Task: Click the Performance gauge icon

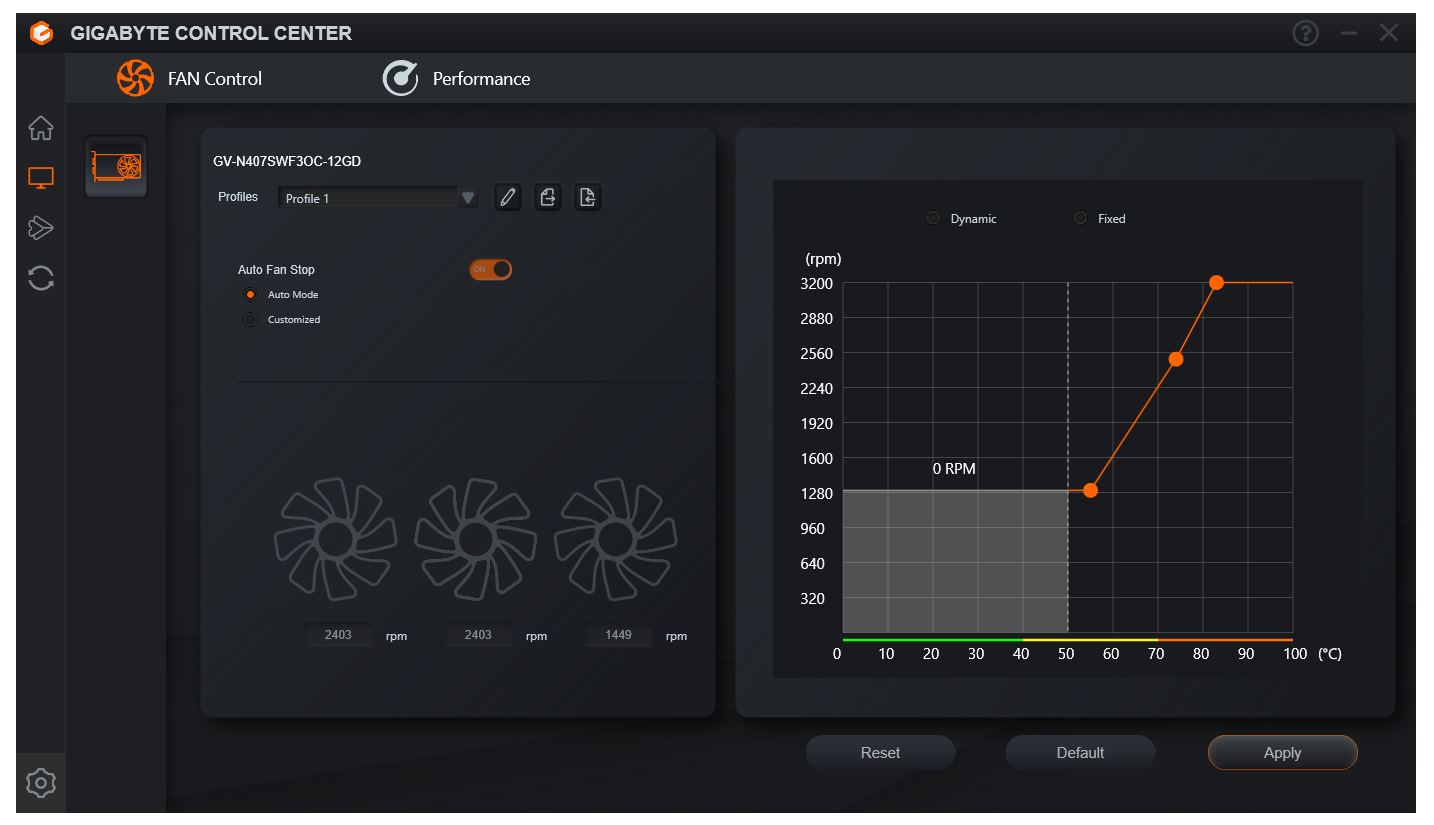Action: click(x=400, y=78)
